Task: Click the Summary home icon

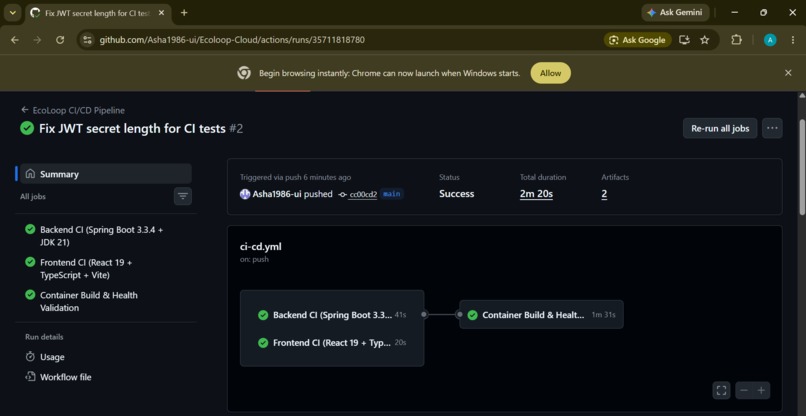Action: (x=30, y=174)
